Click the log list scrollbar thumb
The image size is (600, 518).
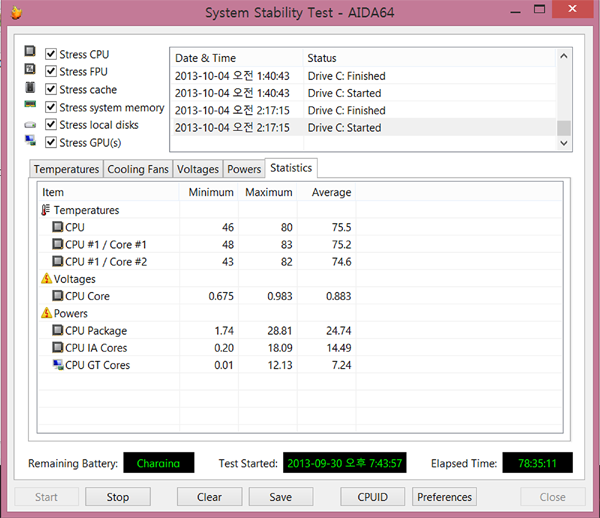click(564, 128)
